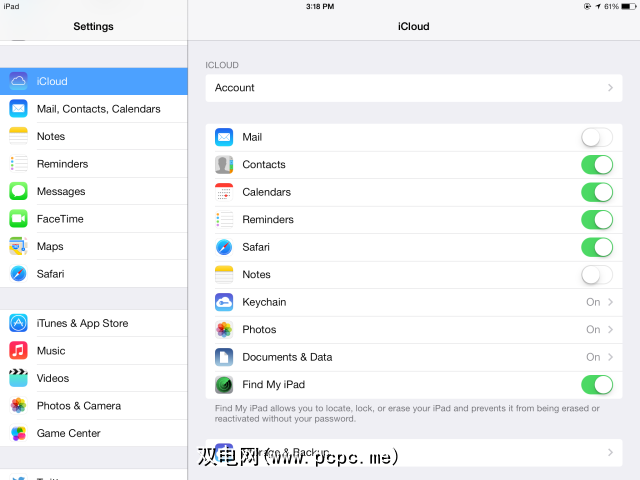The image size is (640, 480).
Task: Tap the Documents & Data On value
Action: (593, 357)
